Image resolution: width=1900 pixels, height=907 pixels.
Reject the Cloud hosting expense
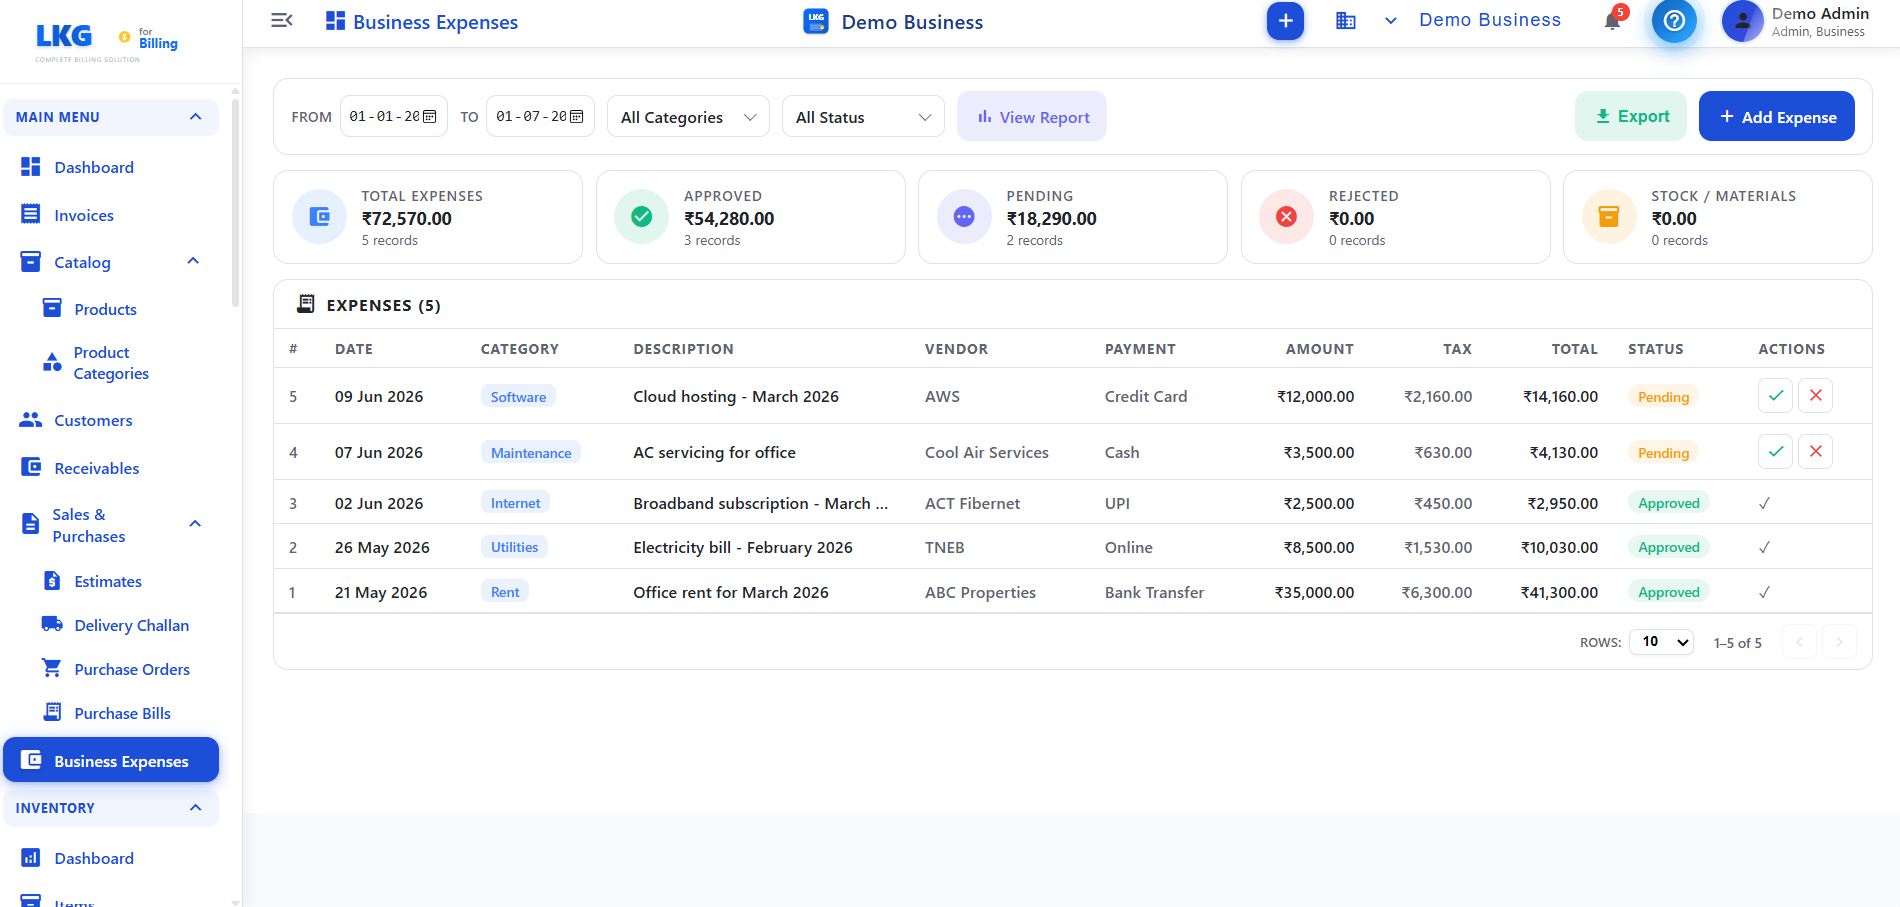[x=1815, y=396]
